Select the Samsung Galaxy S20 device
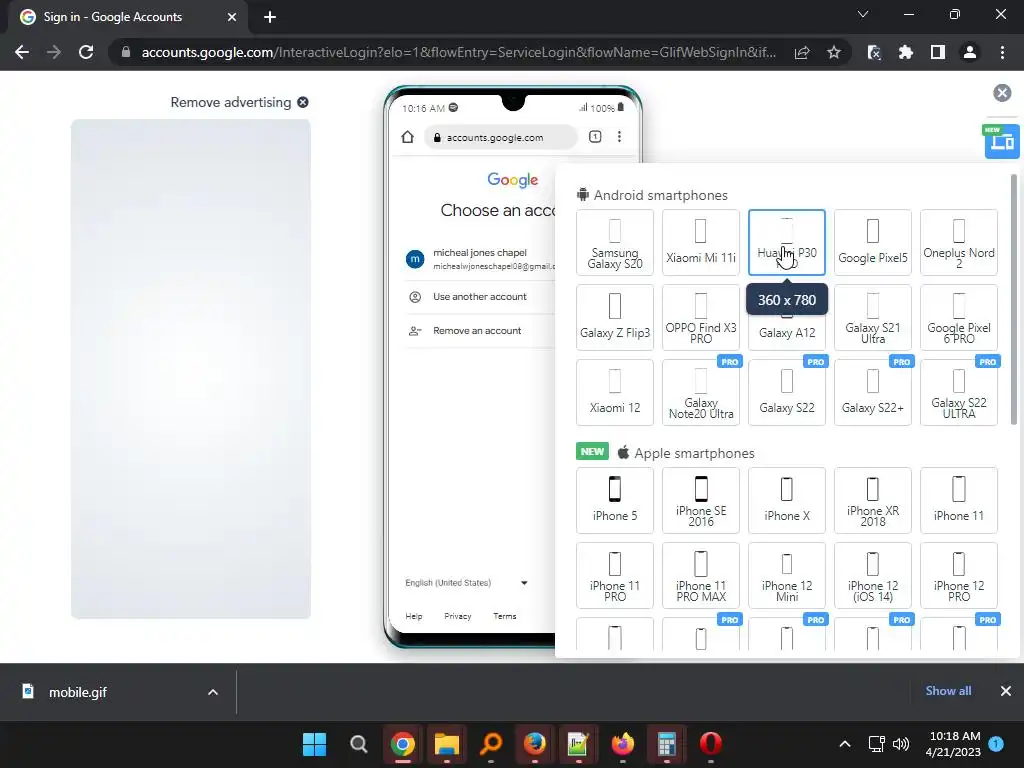The width and height of the screenshot is (1024, 768). [615, 242]
